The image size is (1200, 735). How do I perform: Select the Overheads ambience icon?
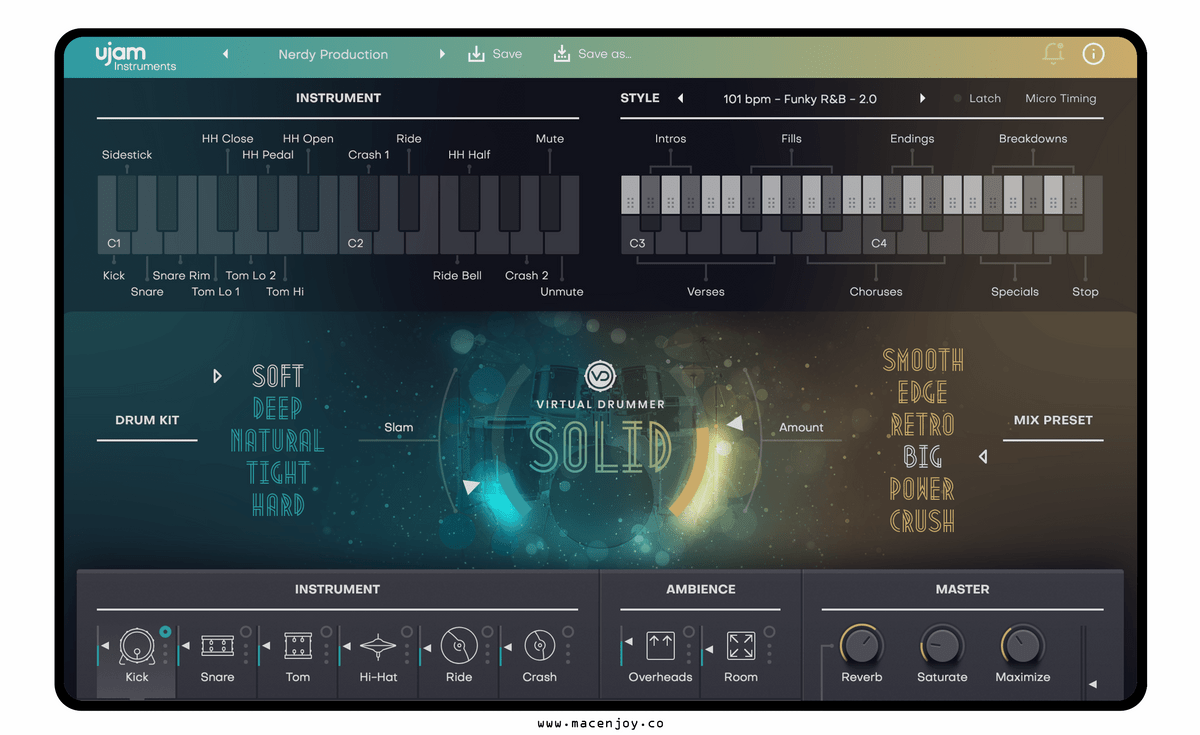[x=660, y=646]
